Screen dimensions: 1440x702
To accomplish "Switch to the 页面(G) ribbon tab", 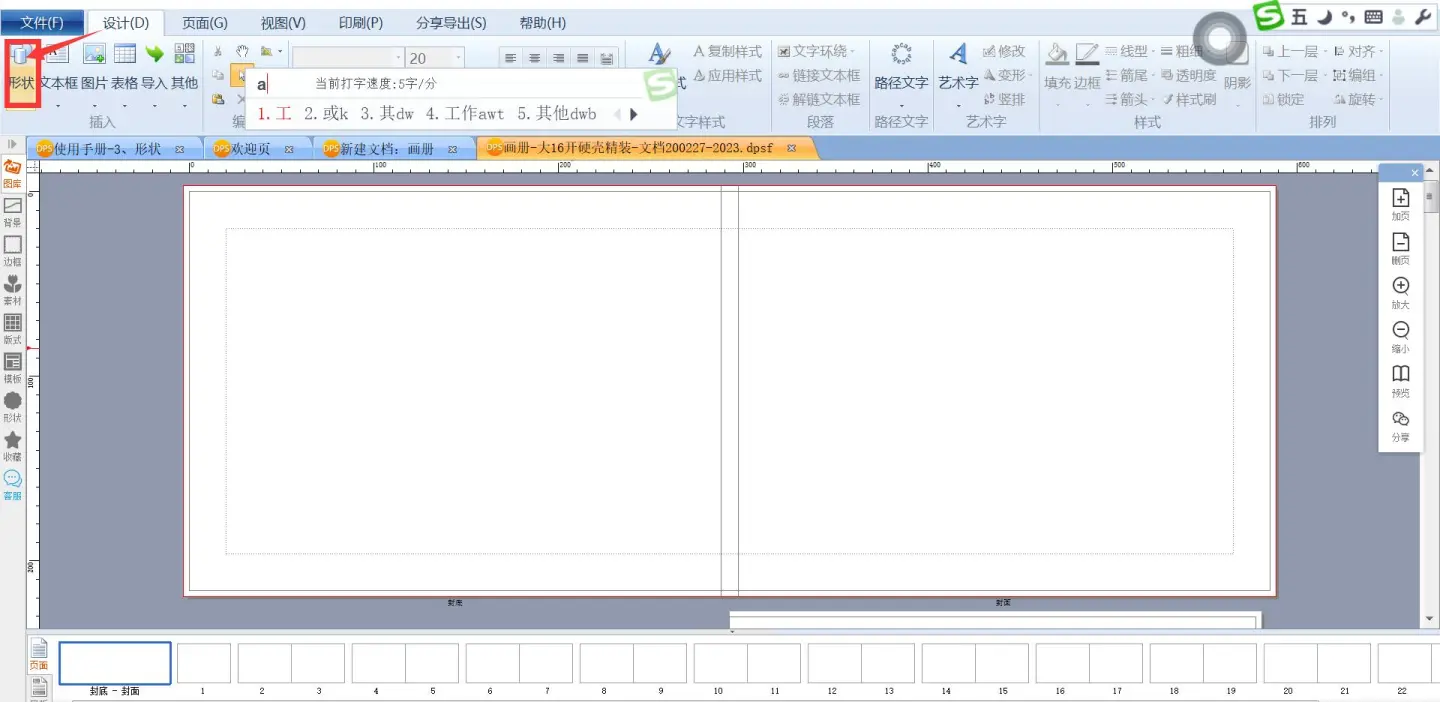I will click(x=204, y=23).
